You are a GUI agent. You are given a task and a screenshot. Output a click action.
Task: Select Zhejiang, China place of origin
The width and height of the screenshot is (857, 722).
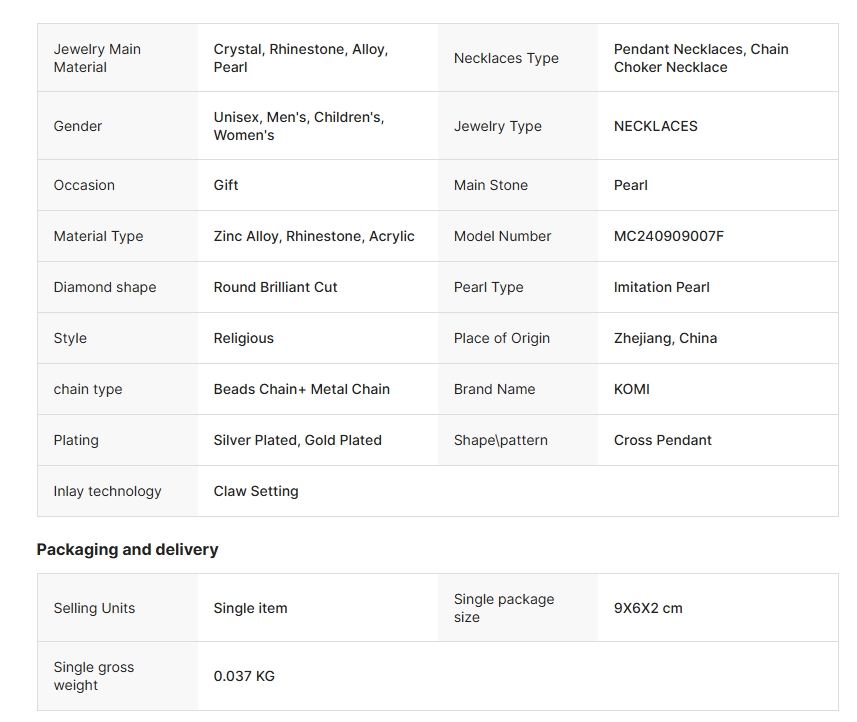click(665, 338)
